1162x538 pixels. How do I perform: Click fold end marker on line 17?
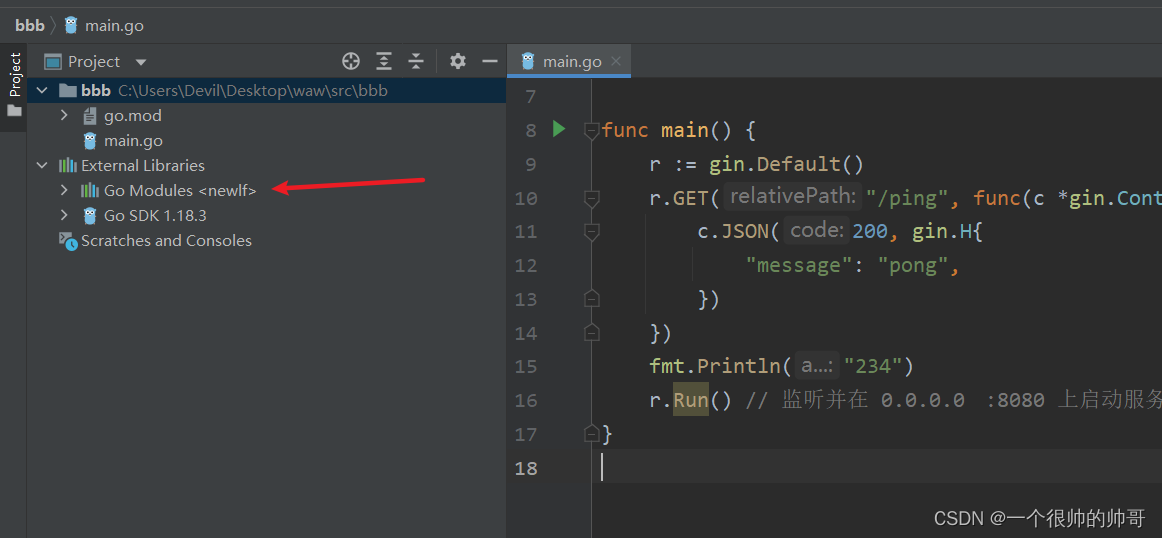591,433
